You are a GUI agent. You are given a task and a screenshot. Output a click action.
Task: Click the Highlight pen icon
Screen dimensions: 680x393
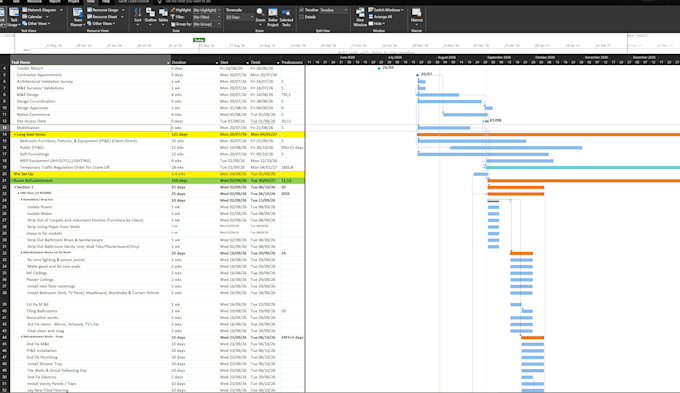tap(173, 10)
